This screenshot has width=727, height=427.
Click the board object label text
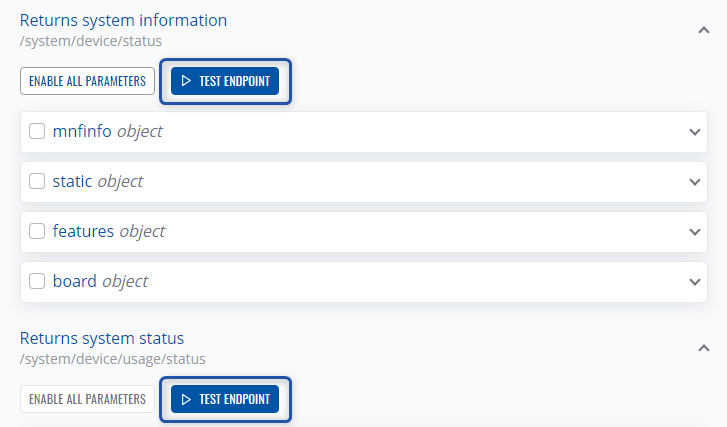[100, 281]
